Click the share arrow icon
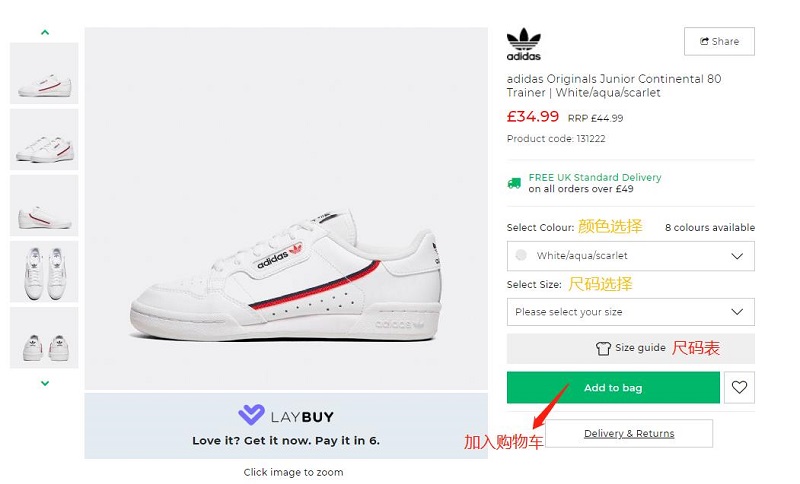 point(705,41)
